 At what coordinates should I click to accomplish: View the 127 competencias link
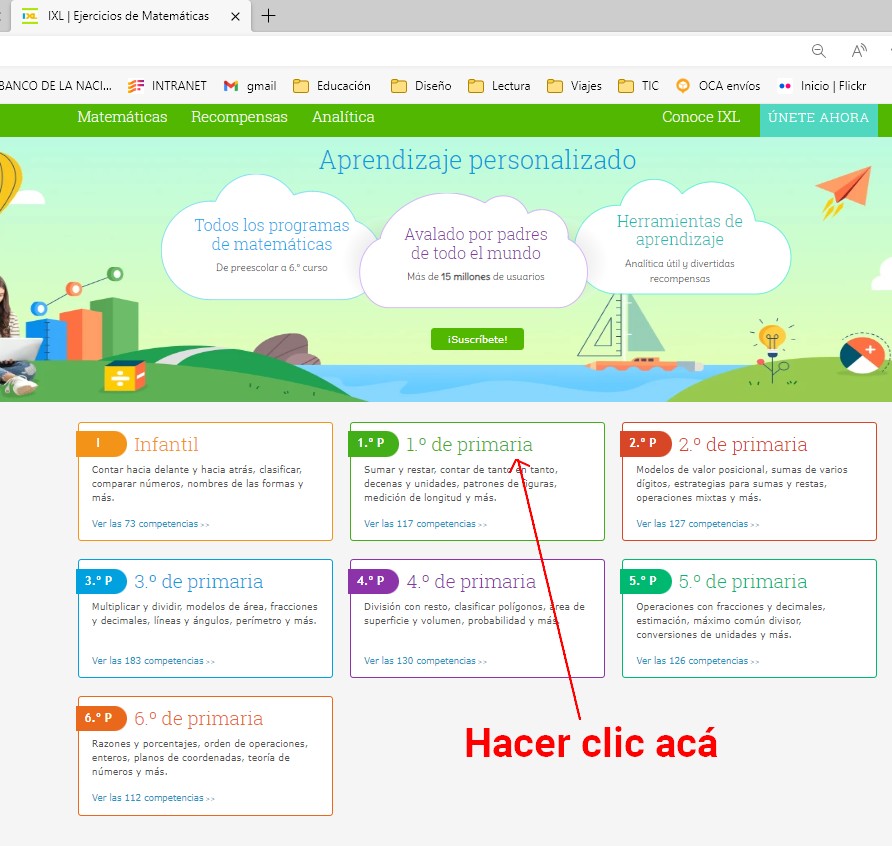coord(697,524)
